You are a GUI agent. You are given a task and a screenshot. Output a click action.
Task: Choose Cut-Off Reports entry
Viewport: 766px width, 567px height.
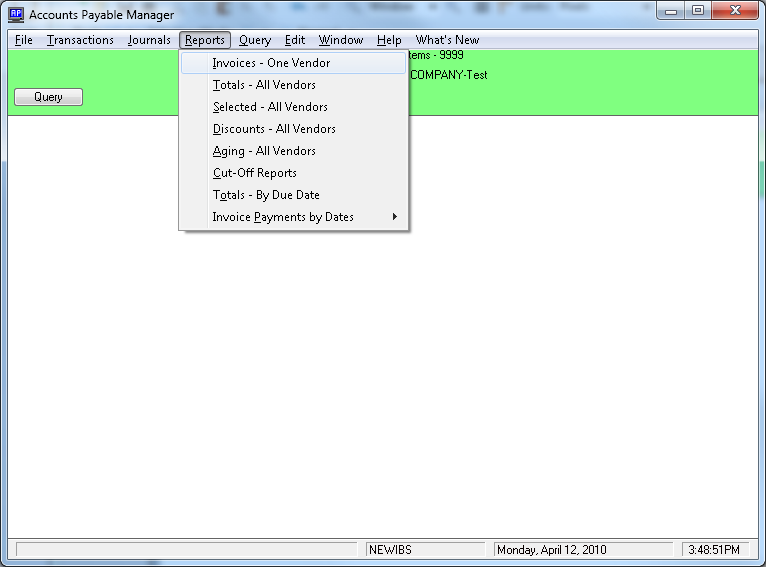click(x=255, y=173)
